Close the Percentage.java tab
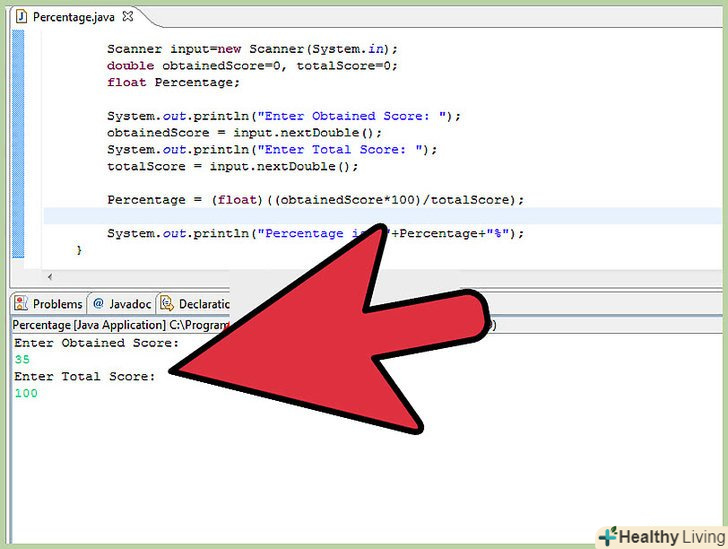Viewport: 728px width, 549px height. pos(128,17)
